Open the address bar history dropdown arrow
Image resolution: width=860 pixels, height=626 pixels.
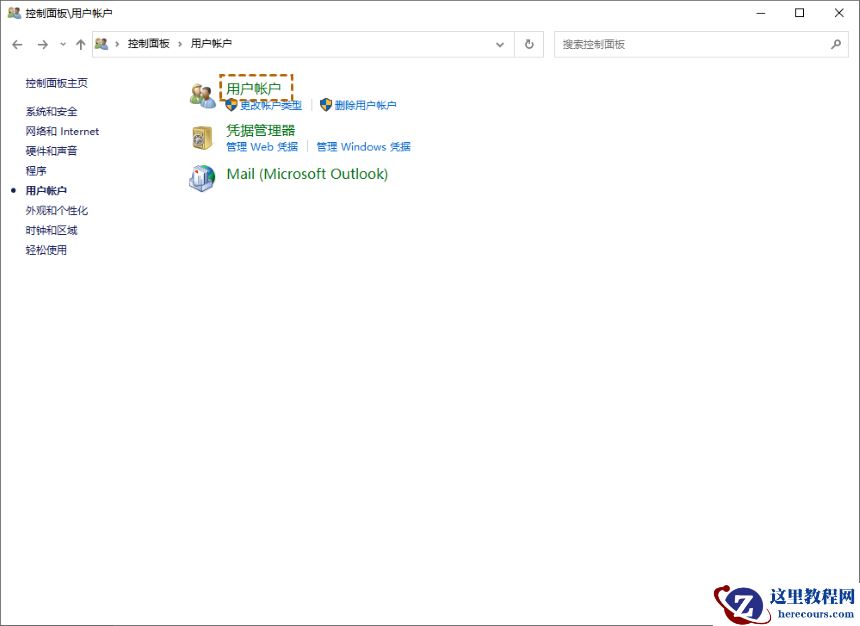[x=500, y=44]
